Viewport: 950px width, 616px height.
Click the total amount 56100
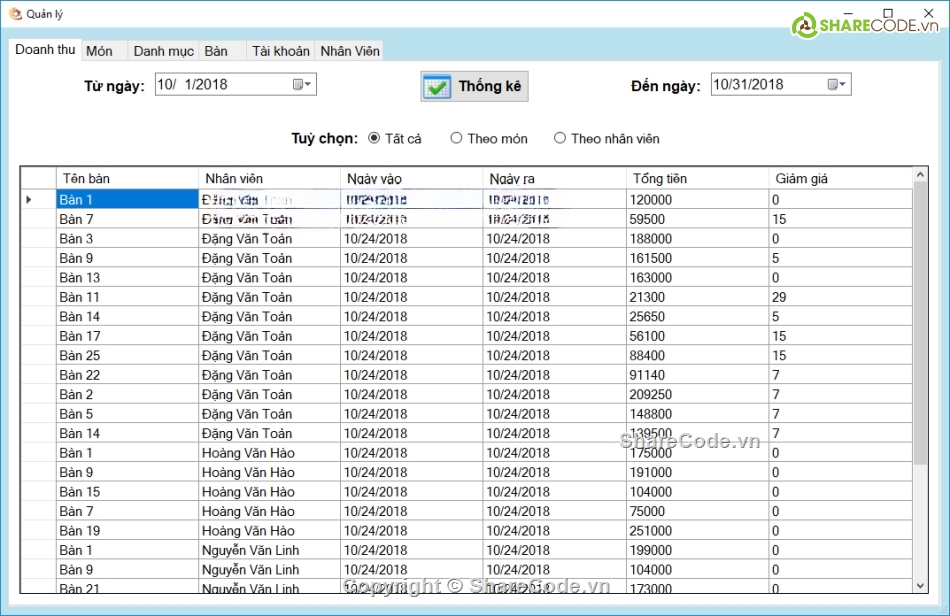(697, 336)
